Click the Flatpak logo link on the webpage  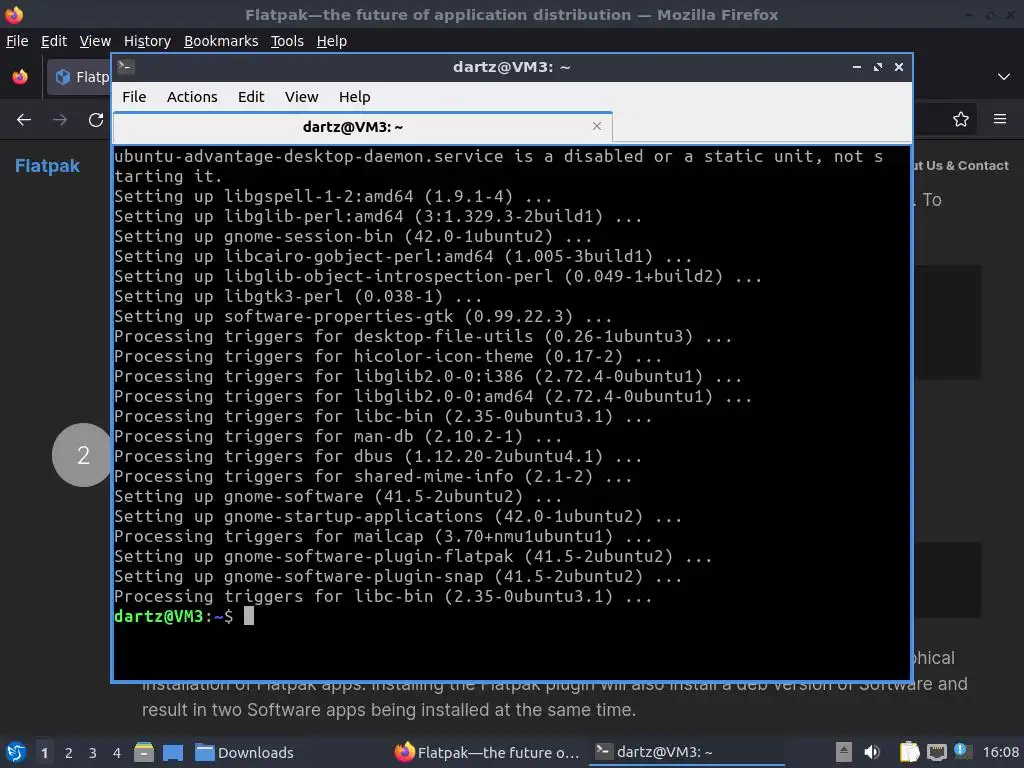(x=47, y=166)
